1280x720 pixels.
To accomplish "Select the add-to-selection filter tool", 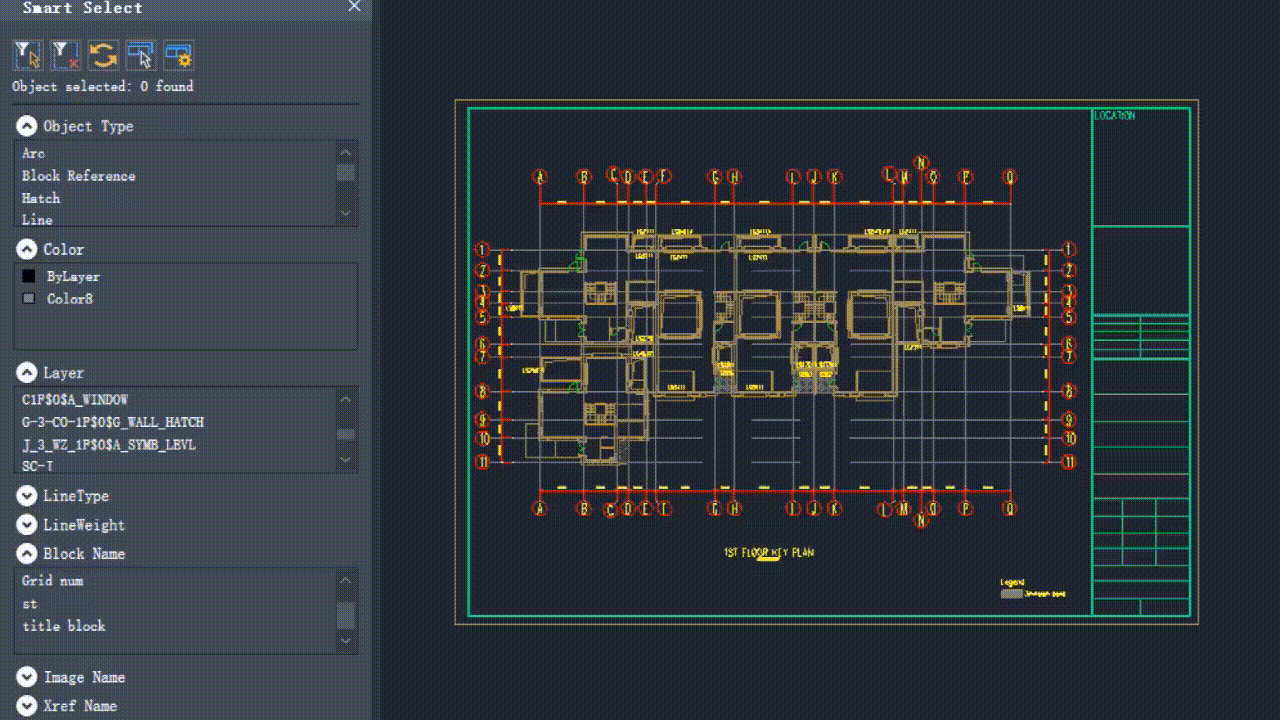I will (27, 55).
